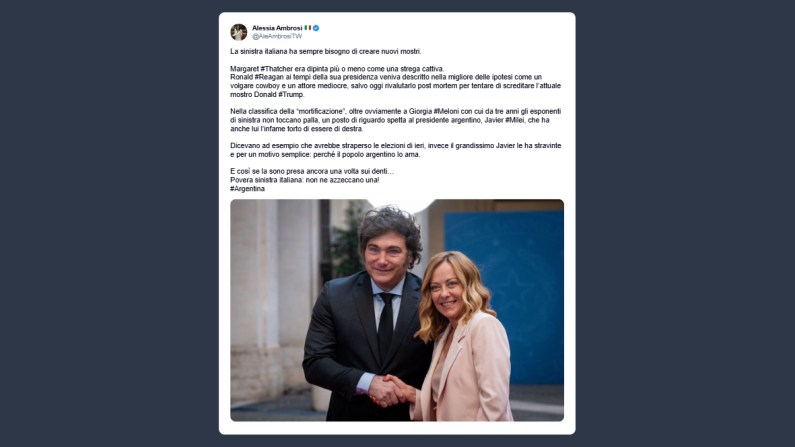795x447 pixels.
Task: Open the Alessia Ambrosi display name link
Action: (x=277, y=28)
